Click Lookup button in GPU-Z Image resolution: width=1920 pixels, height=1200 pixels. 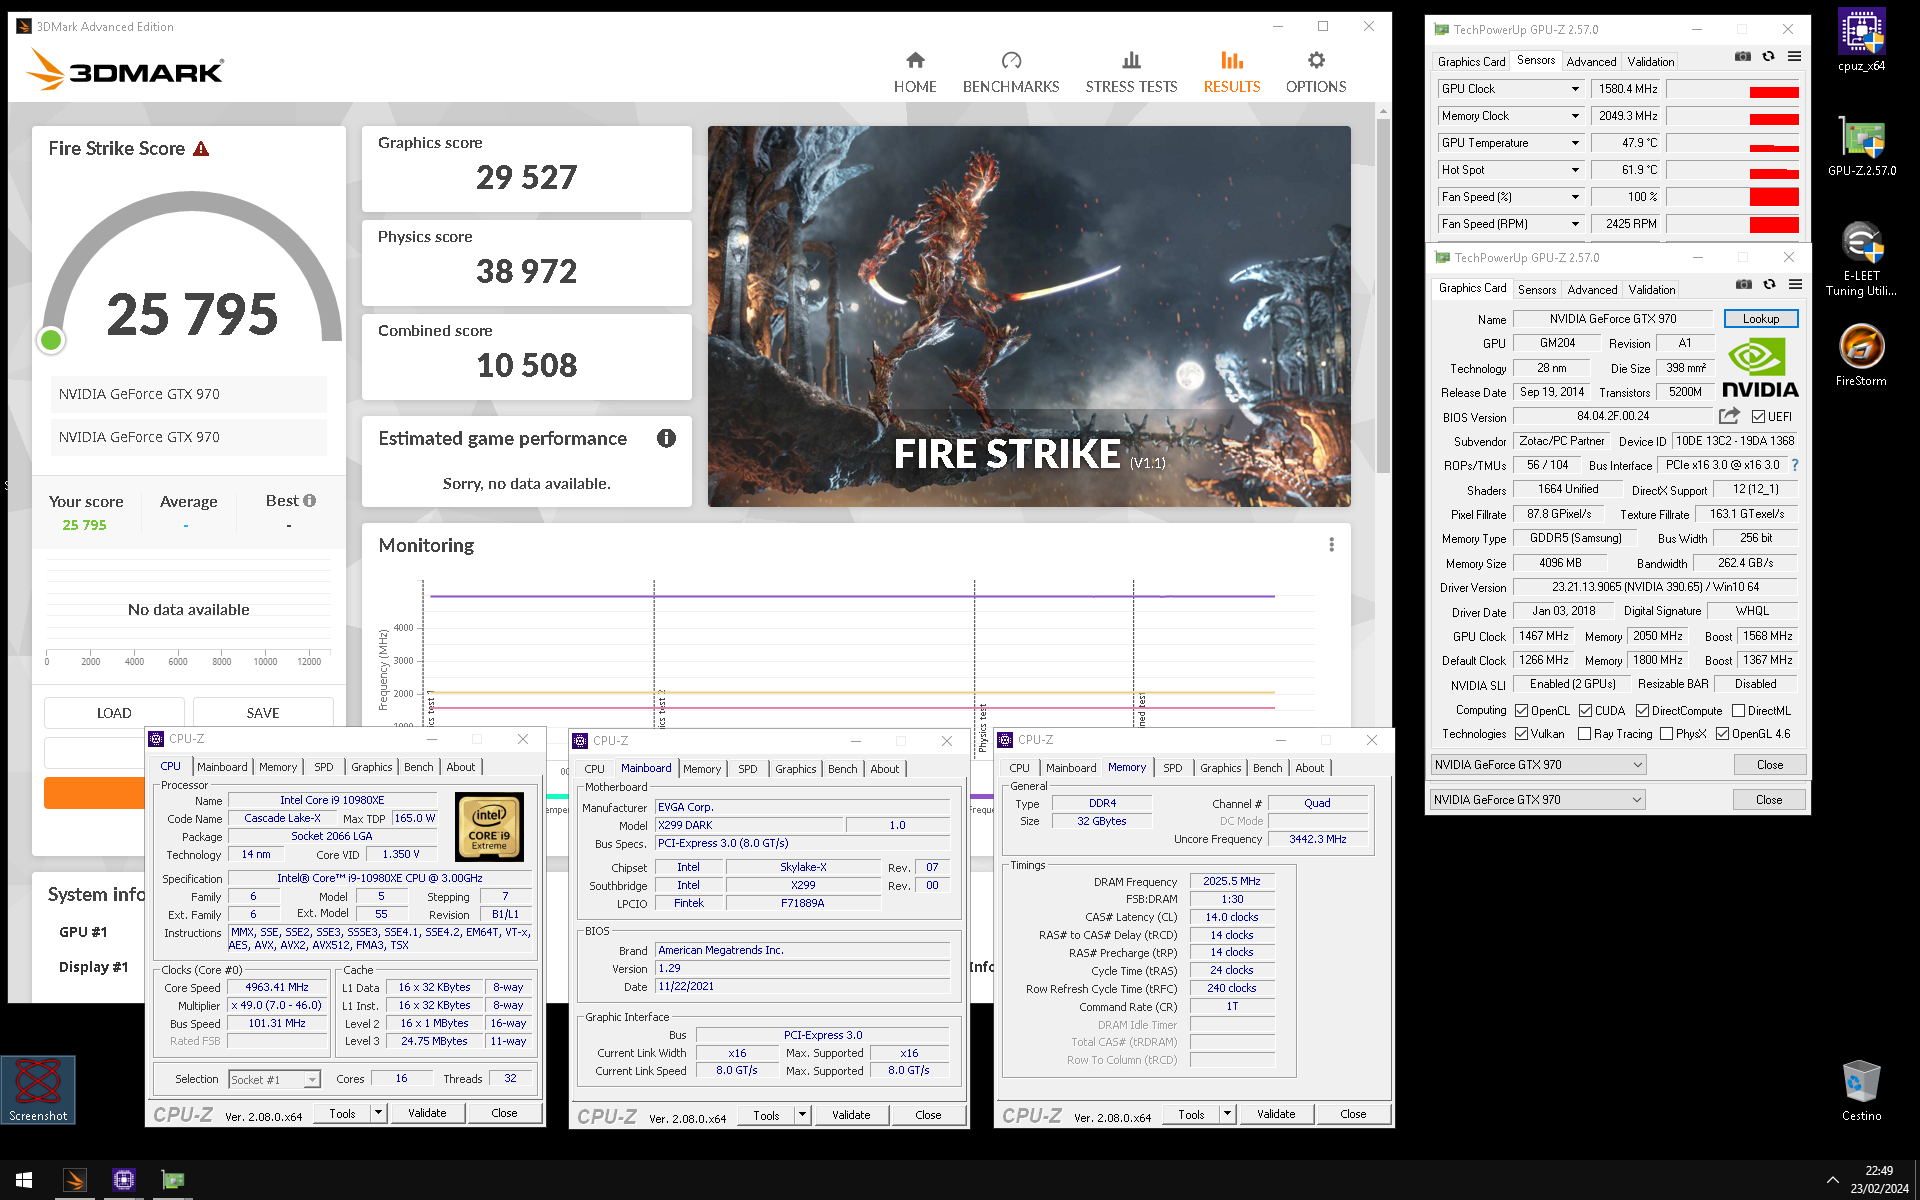tap(1761, 319)
